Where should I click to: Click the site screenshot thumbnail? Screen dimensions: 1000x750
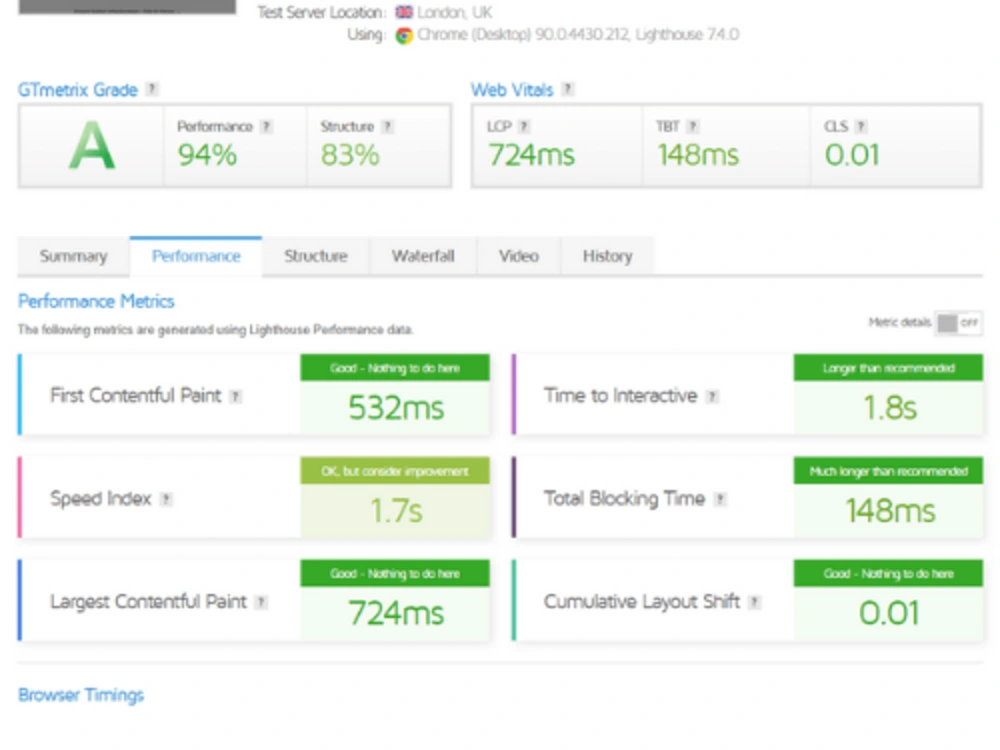coord(127,6)
